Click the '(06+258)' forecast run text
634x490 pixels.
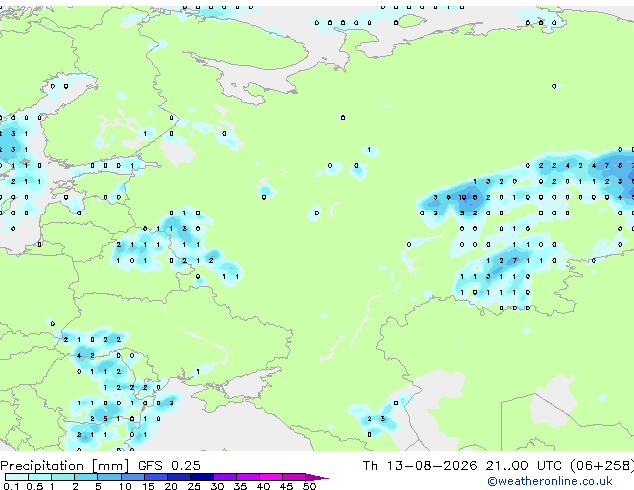(602, 466)
